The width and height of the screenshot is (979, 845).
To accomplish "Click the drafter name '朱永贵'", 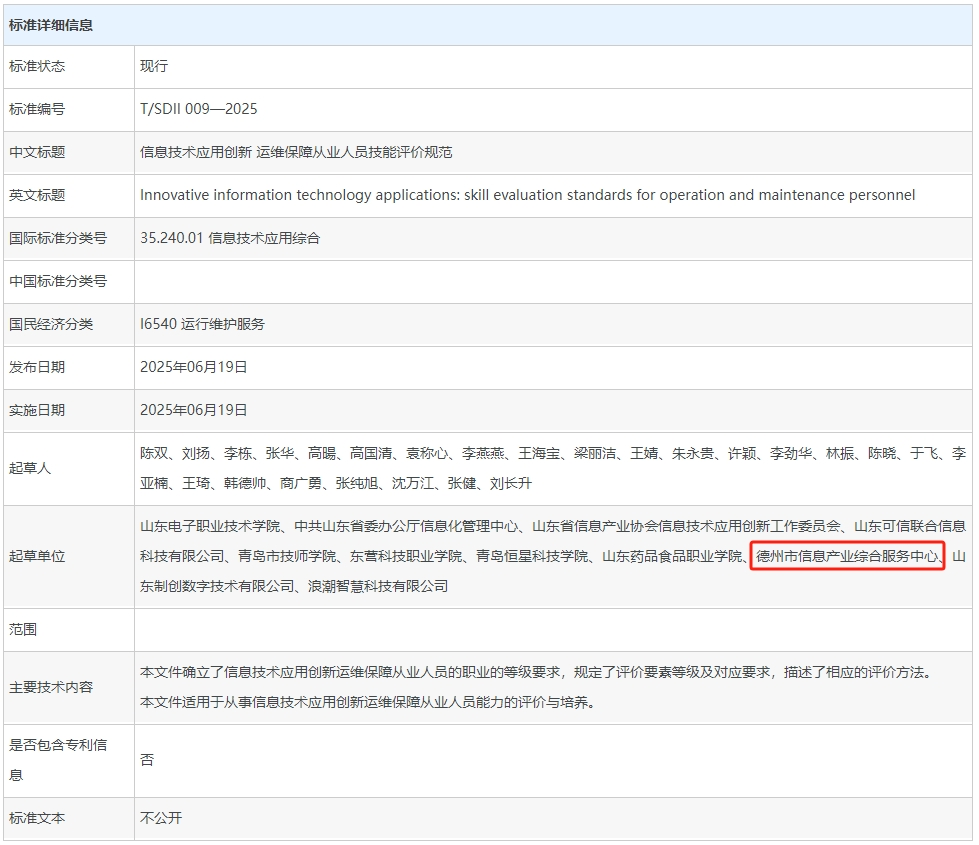I will 693,453.
